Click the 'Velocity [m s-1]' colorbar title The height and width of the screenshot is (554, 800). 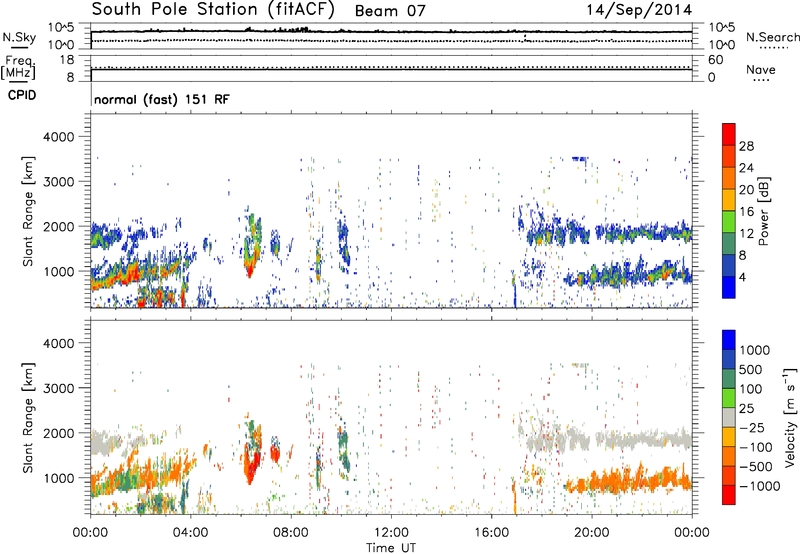coord(791,418)
